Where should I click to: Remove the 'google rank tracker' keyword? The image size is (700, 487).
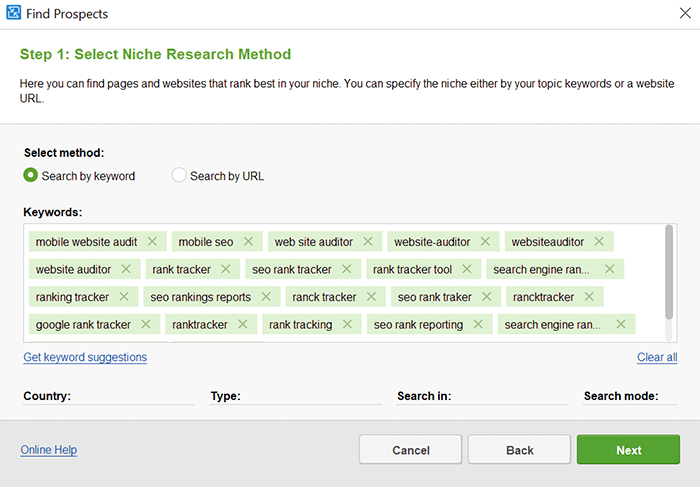pos(146,324)
